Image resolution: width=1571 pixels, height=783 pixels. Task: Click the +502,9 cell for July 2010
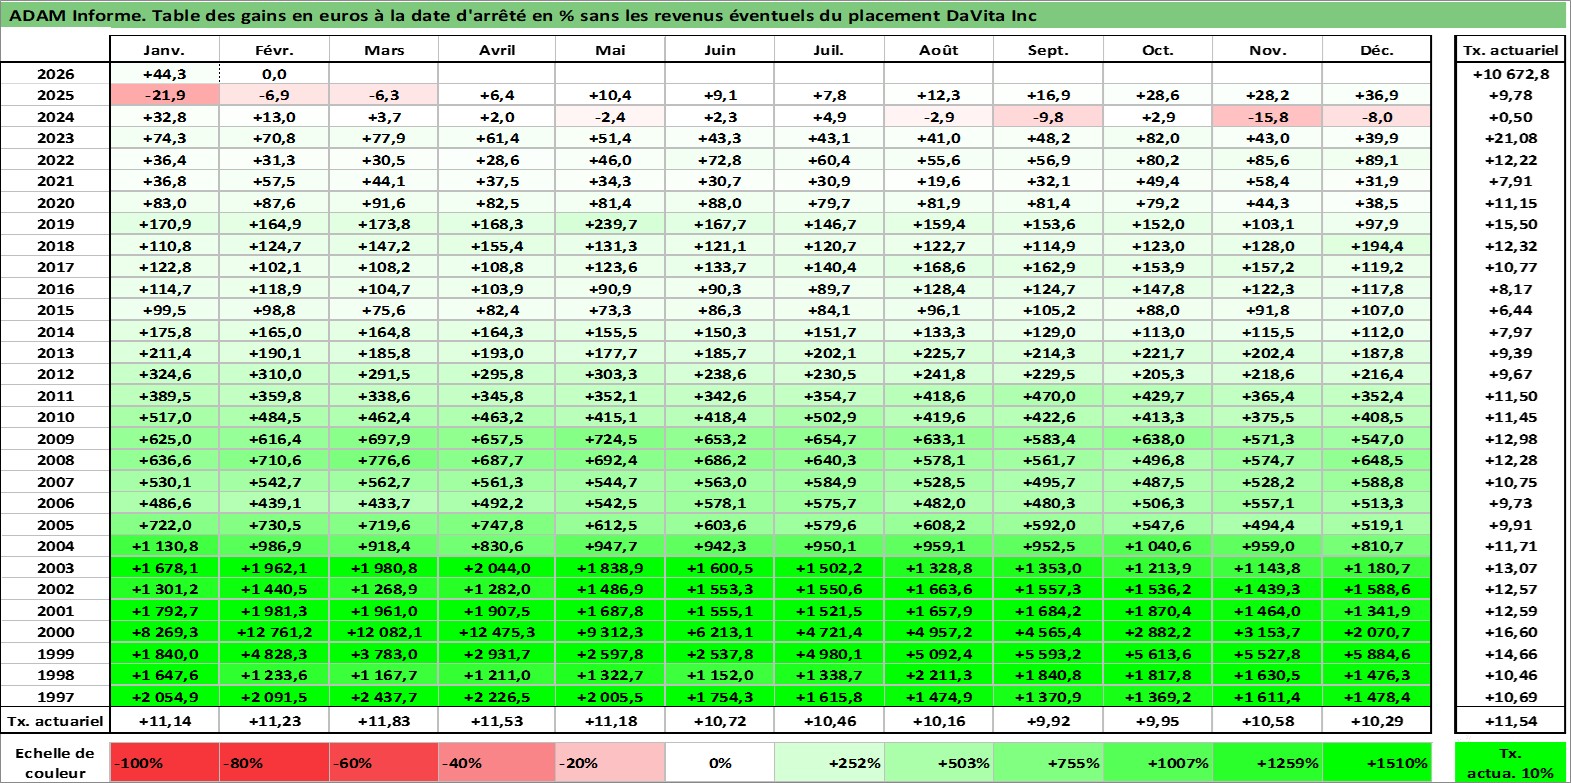pos(829,417)
